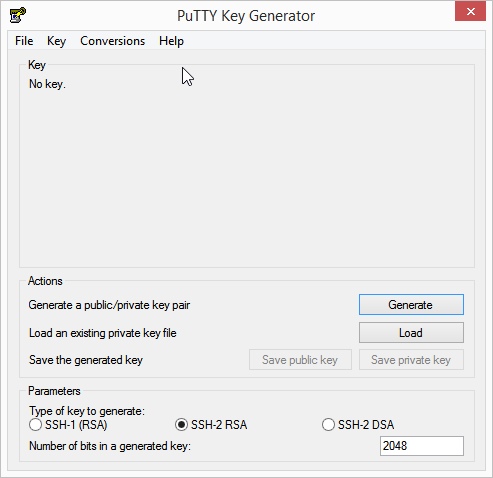Click the 'Save the generated key' label
The height and width of the screenshot is (478, 493).
[86, 360]
